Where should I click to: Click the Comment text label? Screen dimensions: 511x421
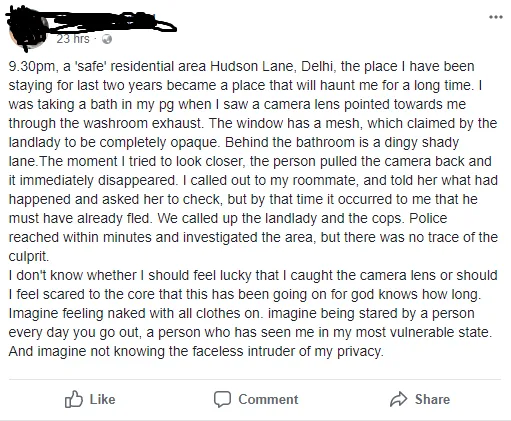268,399
